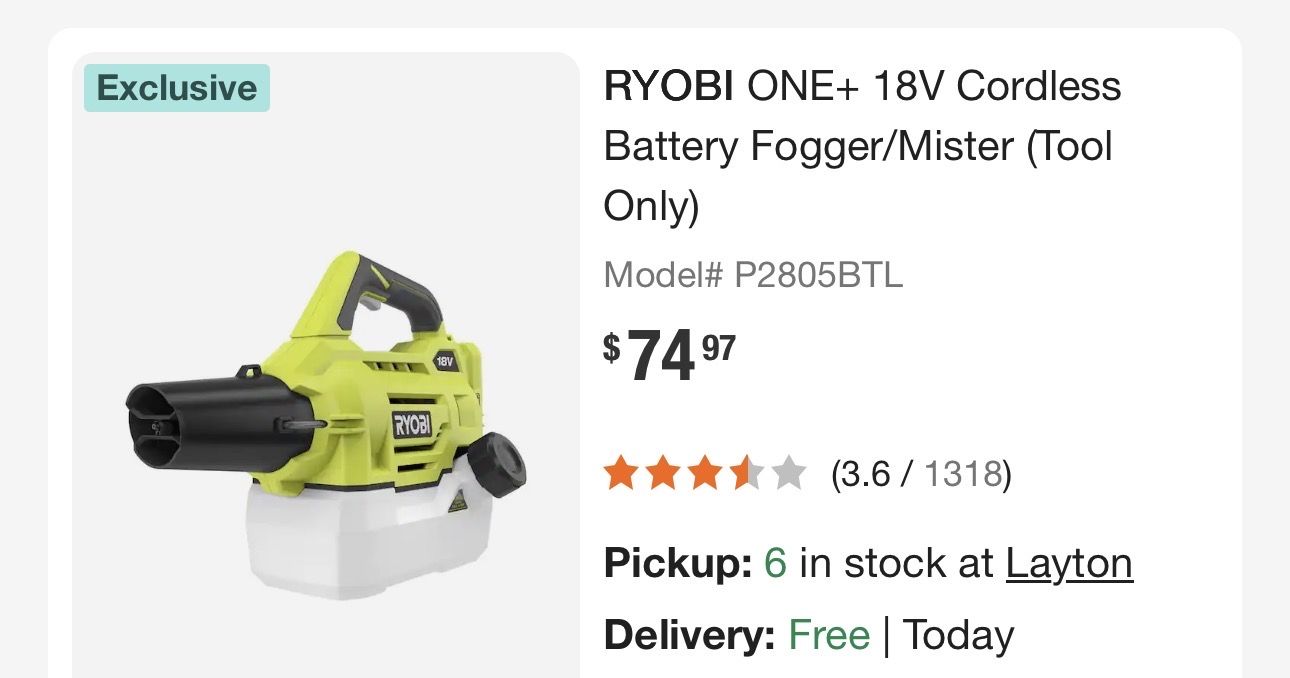The width and height of the screenshot is (1290, 678).
Task: Click the bold Pickup label
Action: (677, 564)
